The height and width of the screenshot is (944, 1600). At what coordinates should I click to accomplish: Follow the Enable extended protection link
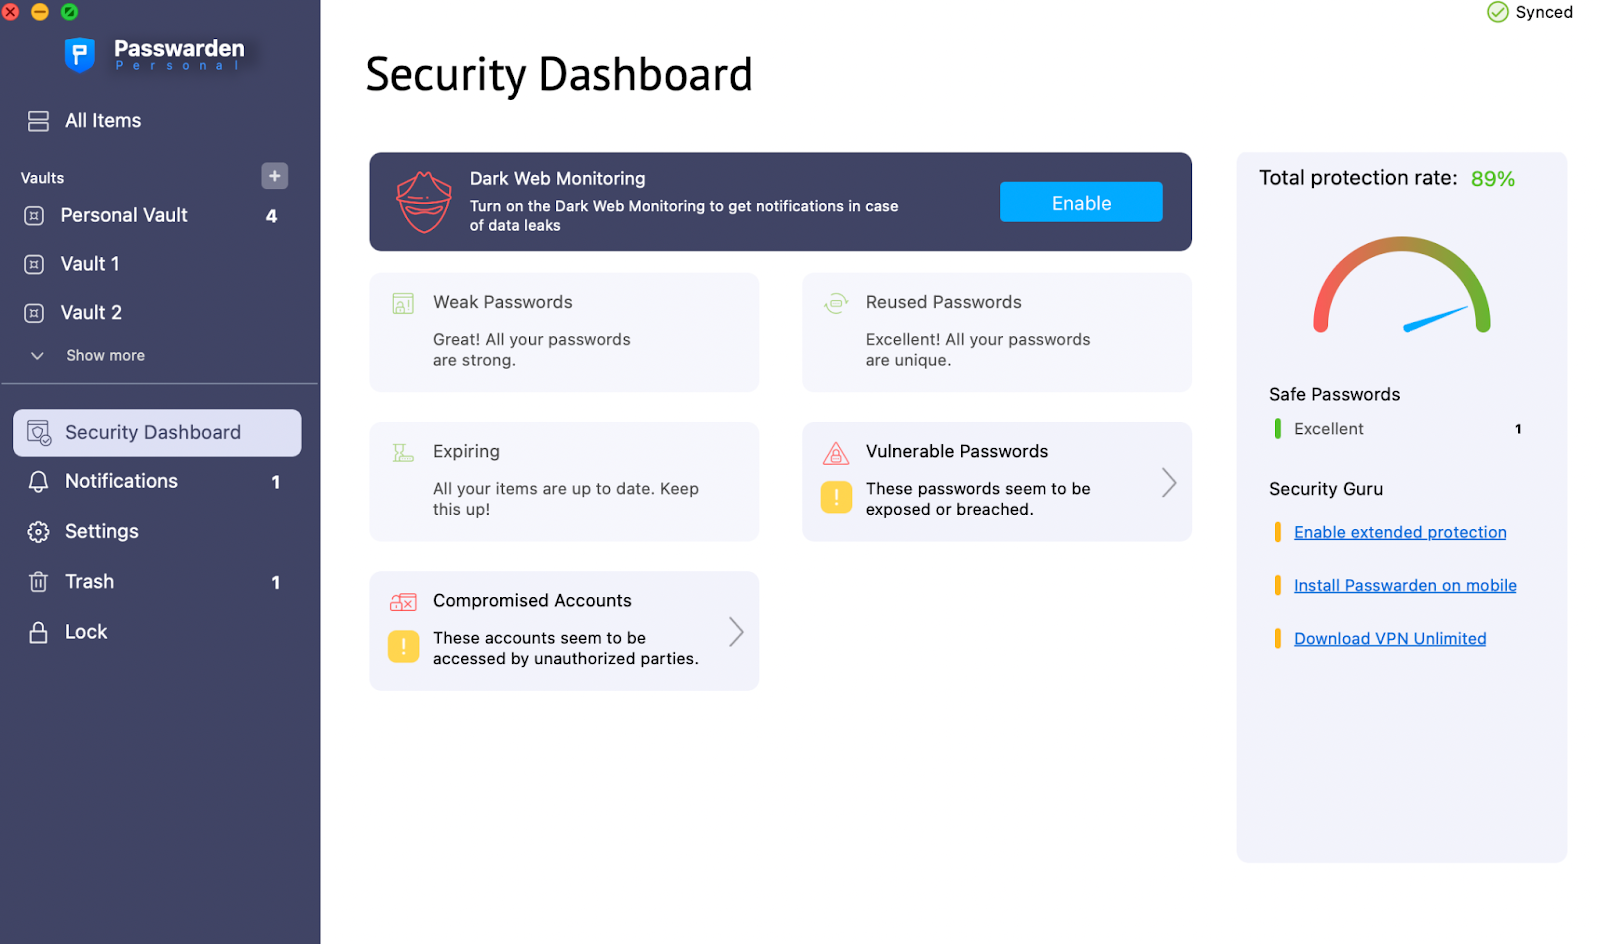(x=1400, y=533)
